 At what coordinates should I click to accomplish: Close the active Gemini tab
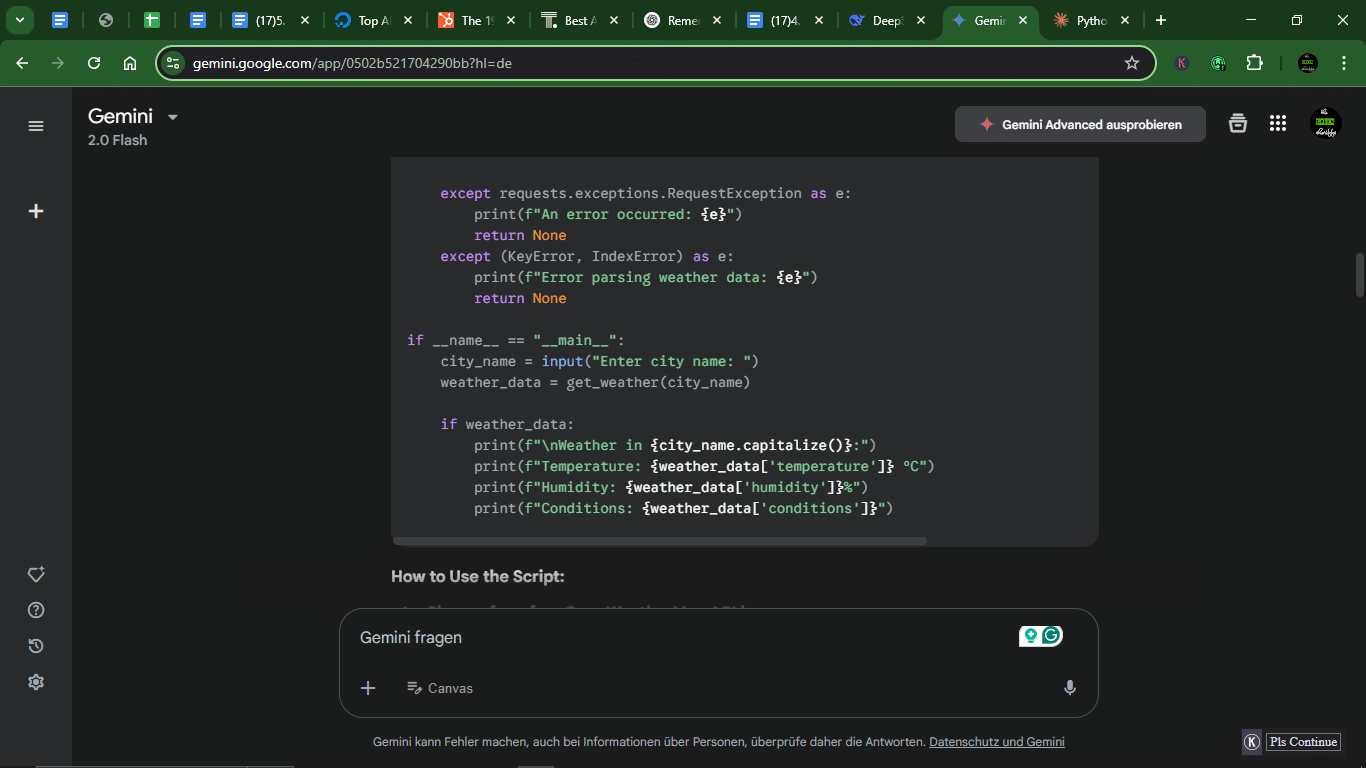point(1022,20)
